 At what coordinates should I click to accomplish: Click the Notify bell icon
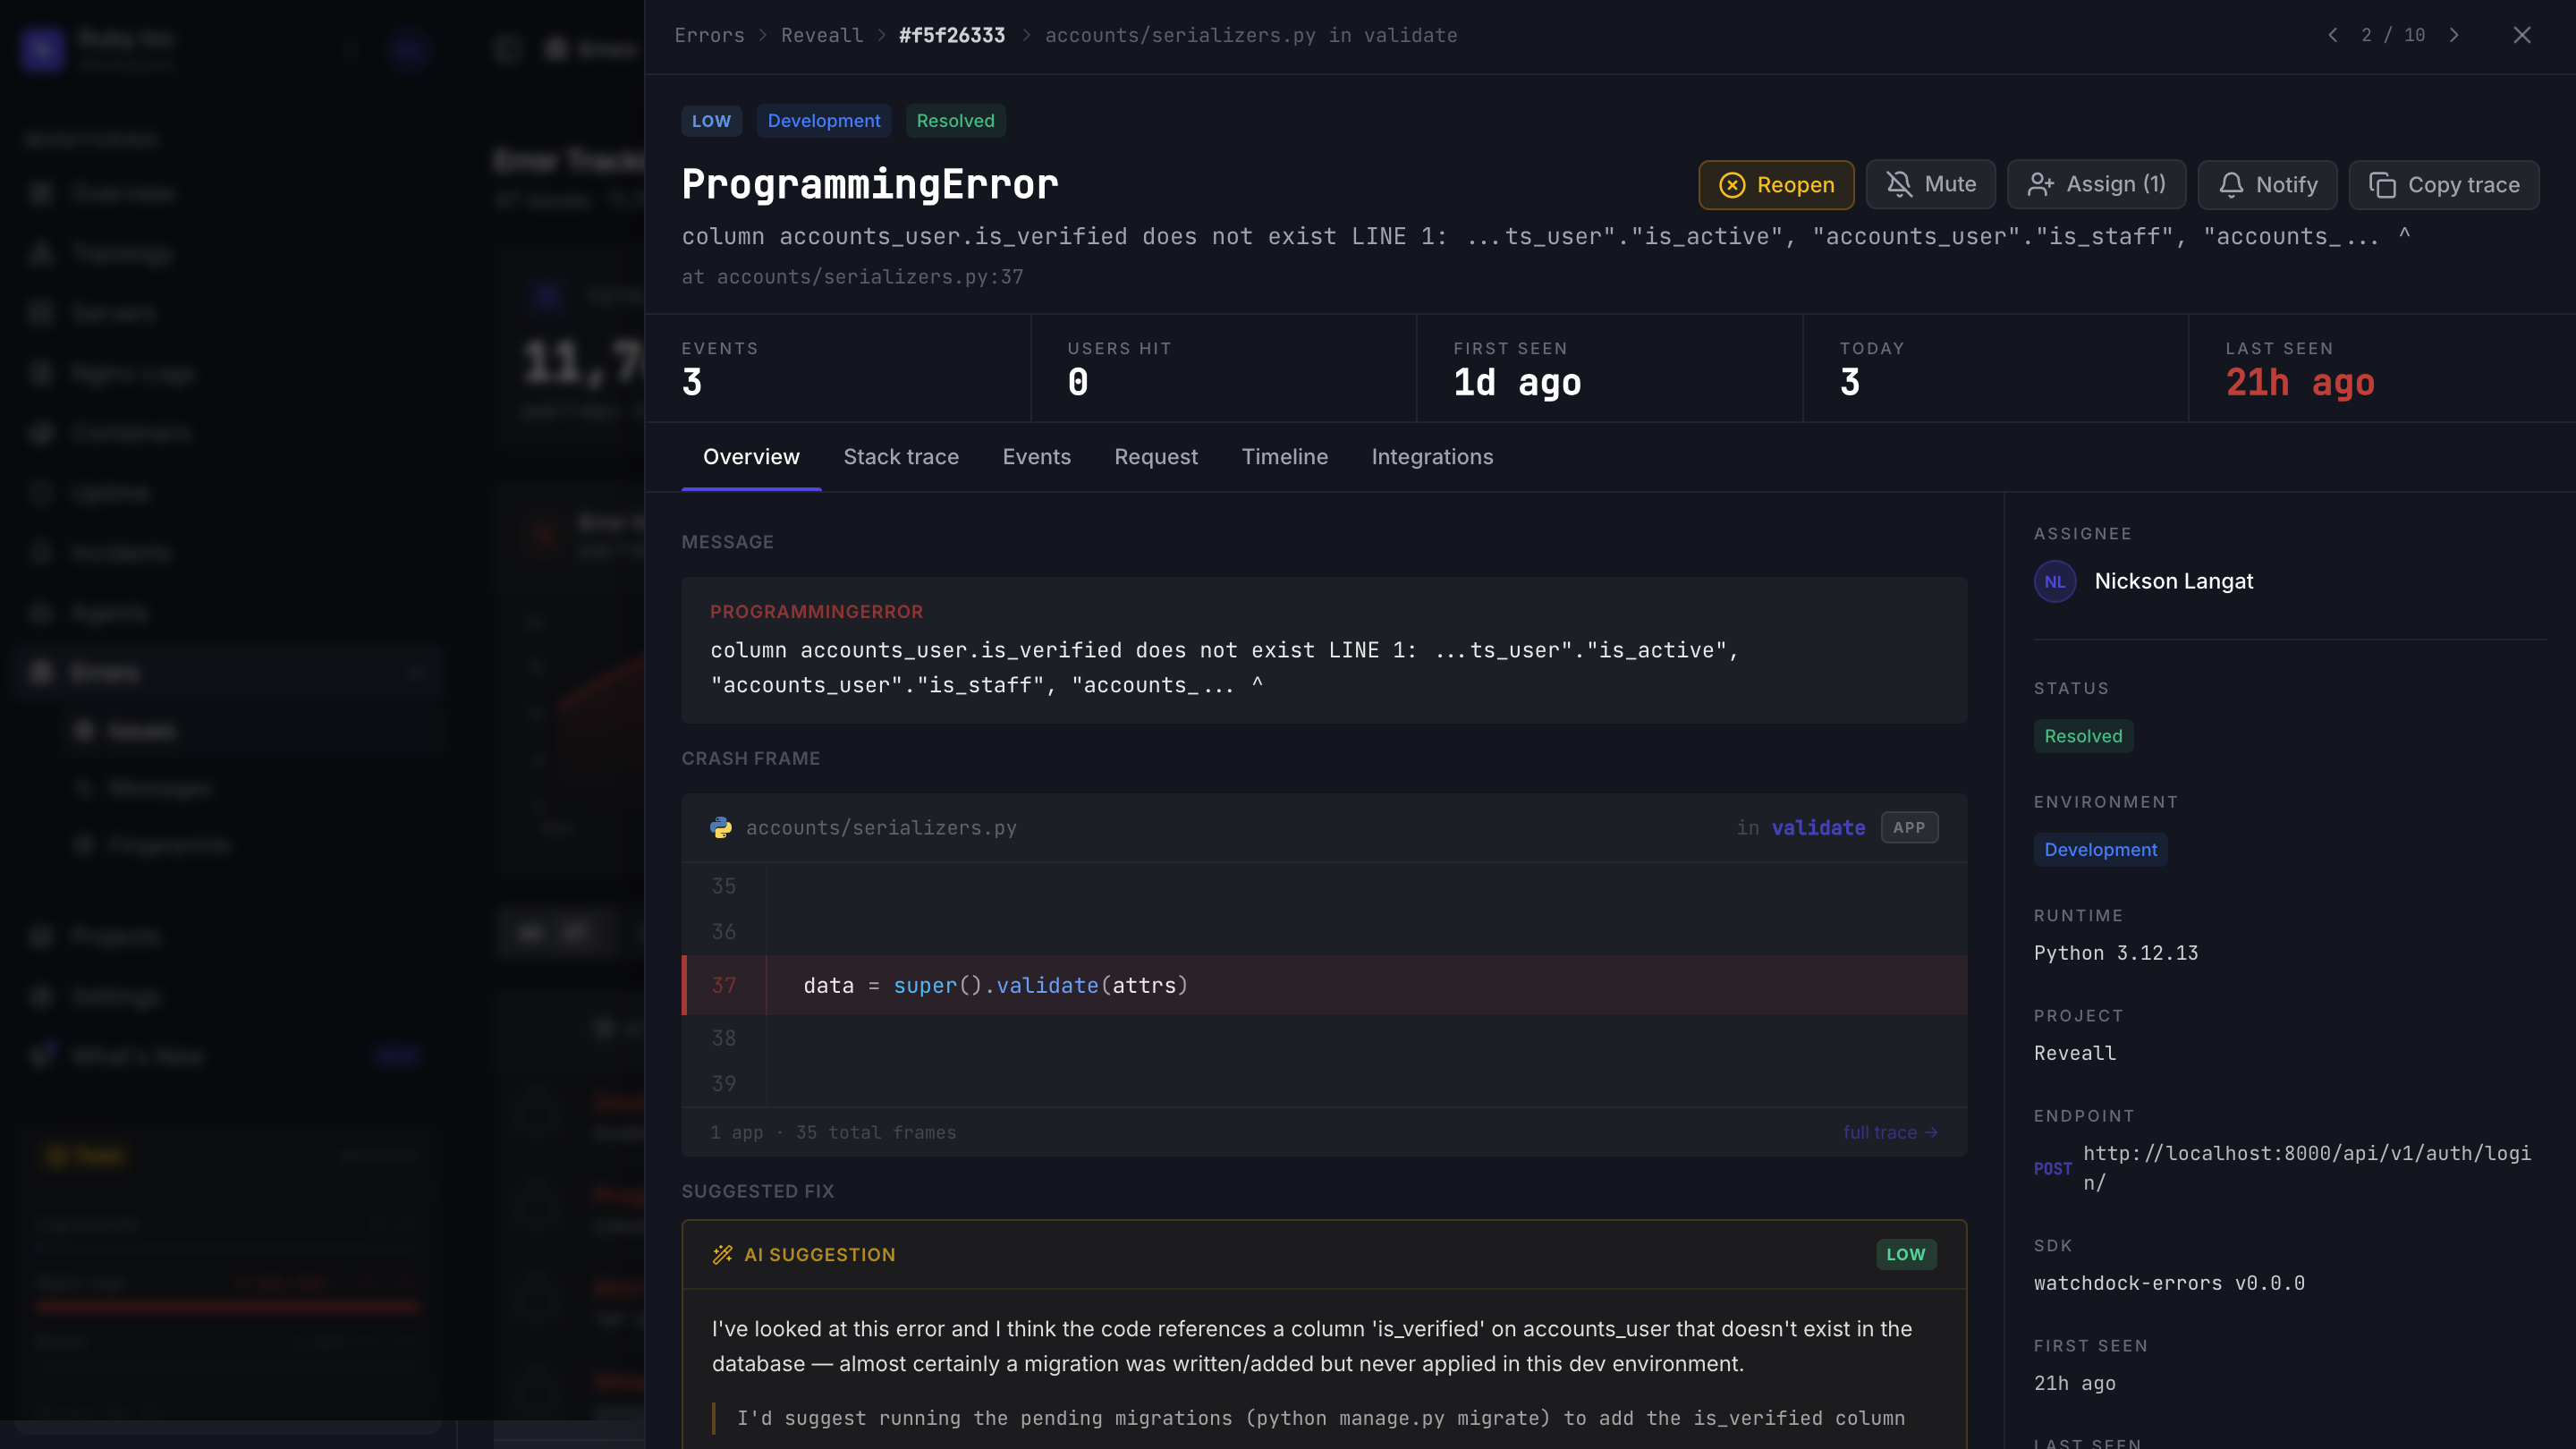point(2231,185)
